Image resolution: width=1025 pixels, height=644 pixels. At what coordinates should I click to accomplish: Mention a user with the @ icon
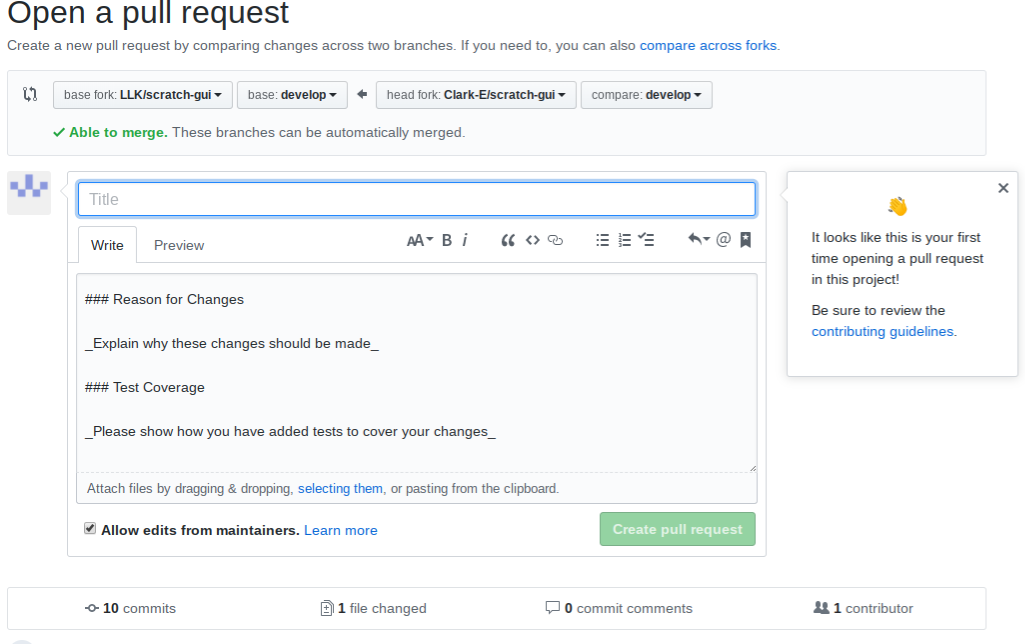(x=724, y=240)
